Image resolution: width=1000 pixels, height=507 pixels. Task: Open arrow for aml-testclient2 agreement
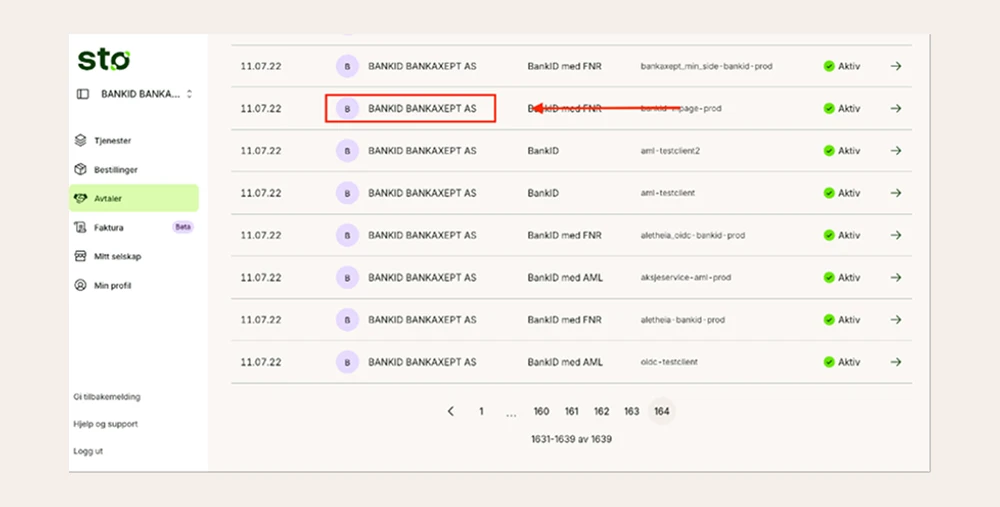tap(896, 151)
